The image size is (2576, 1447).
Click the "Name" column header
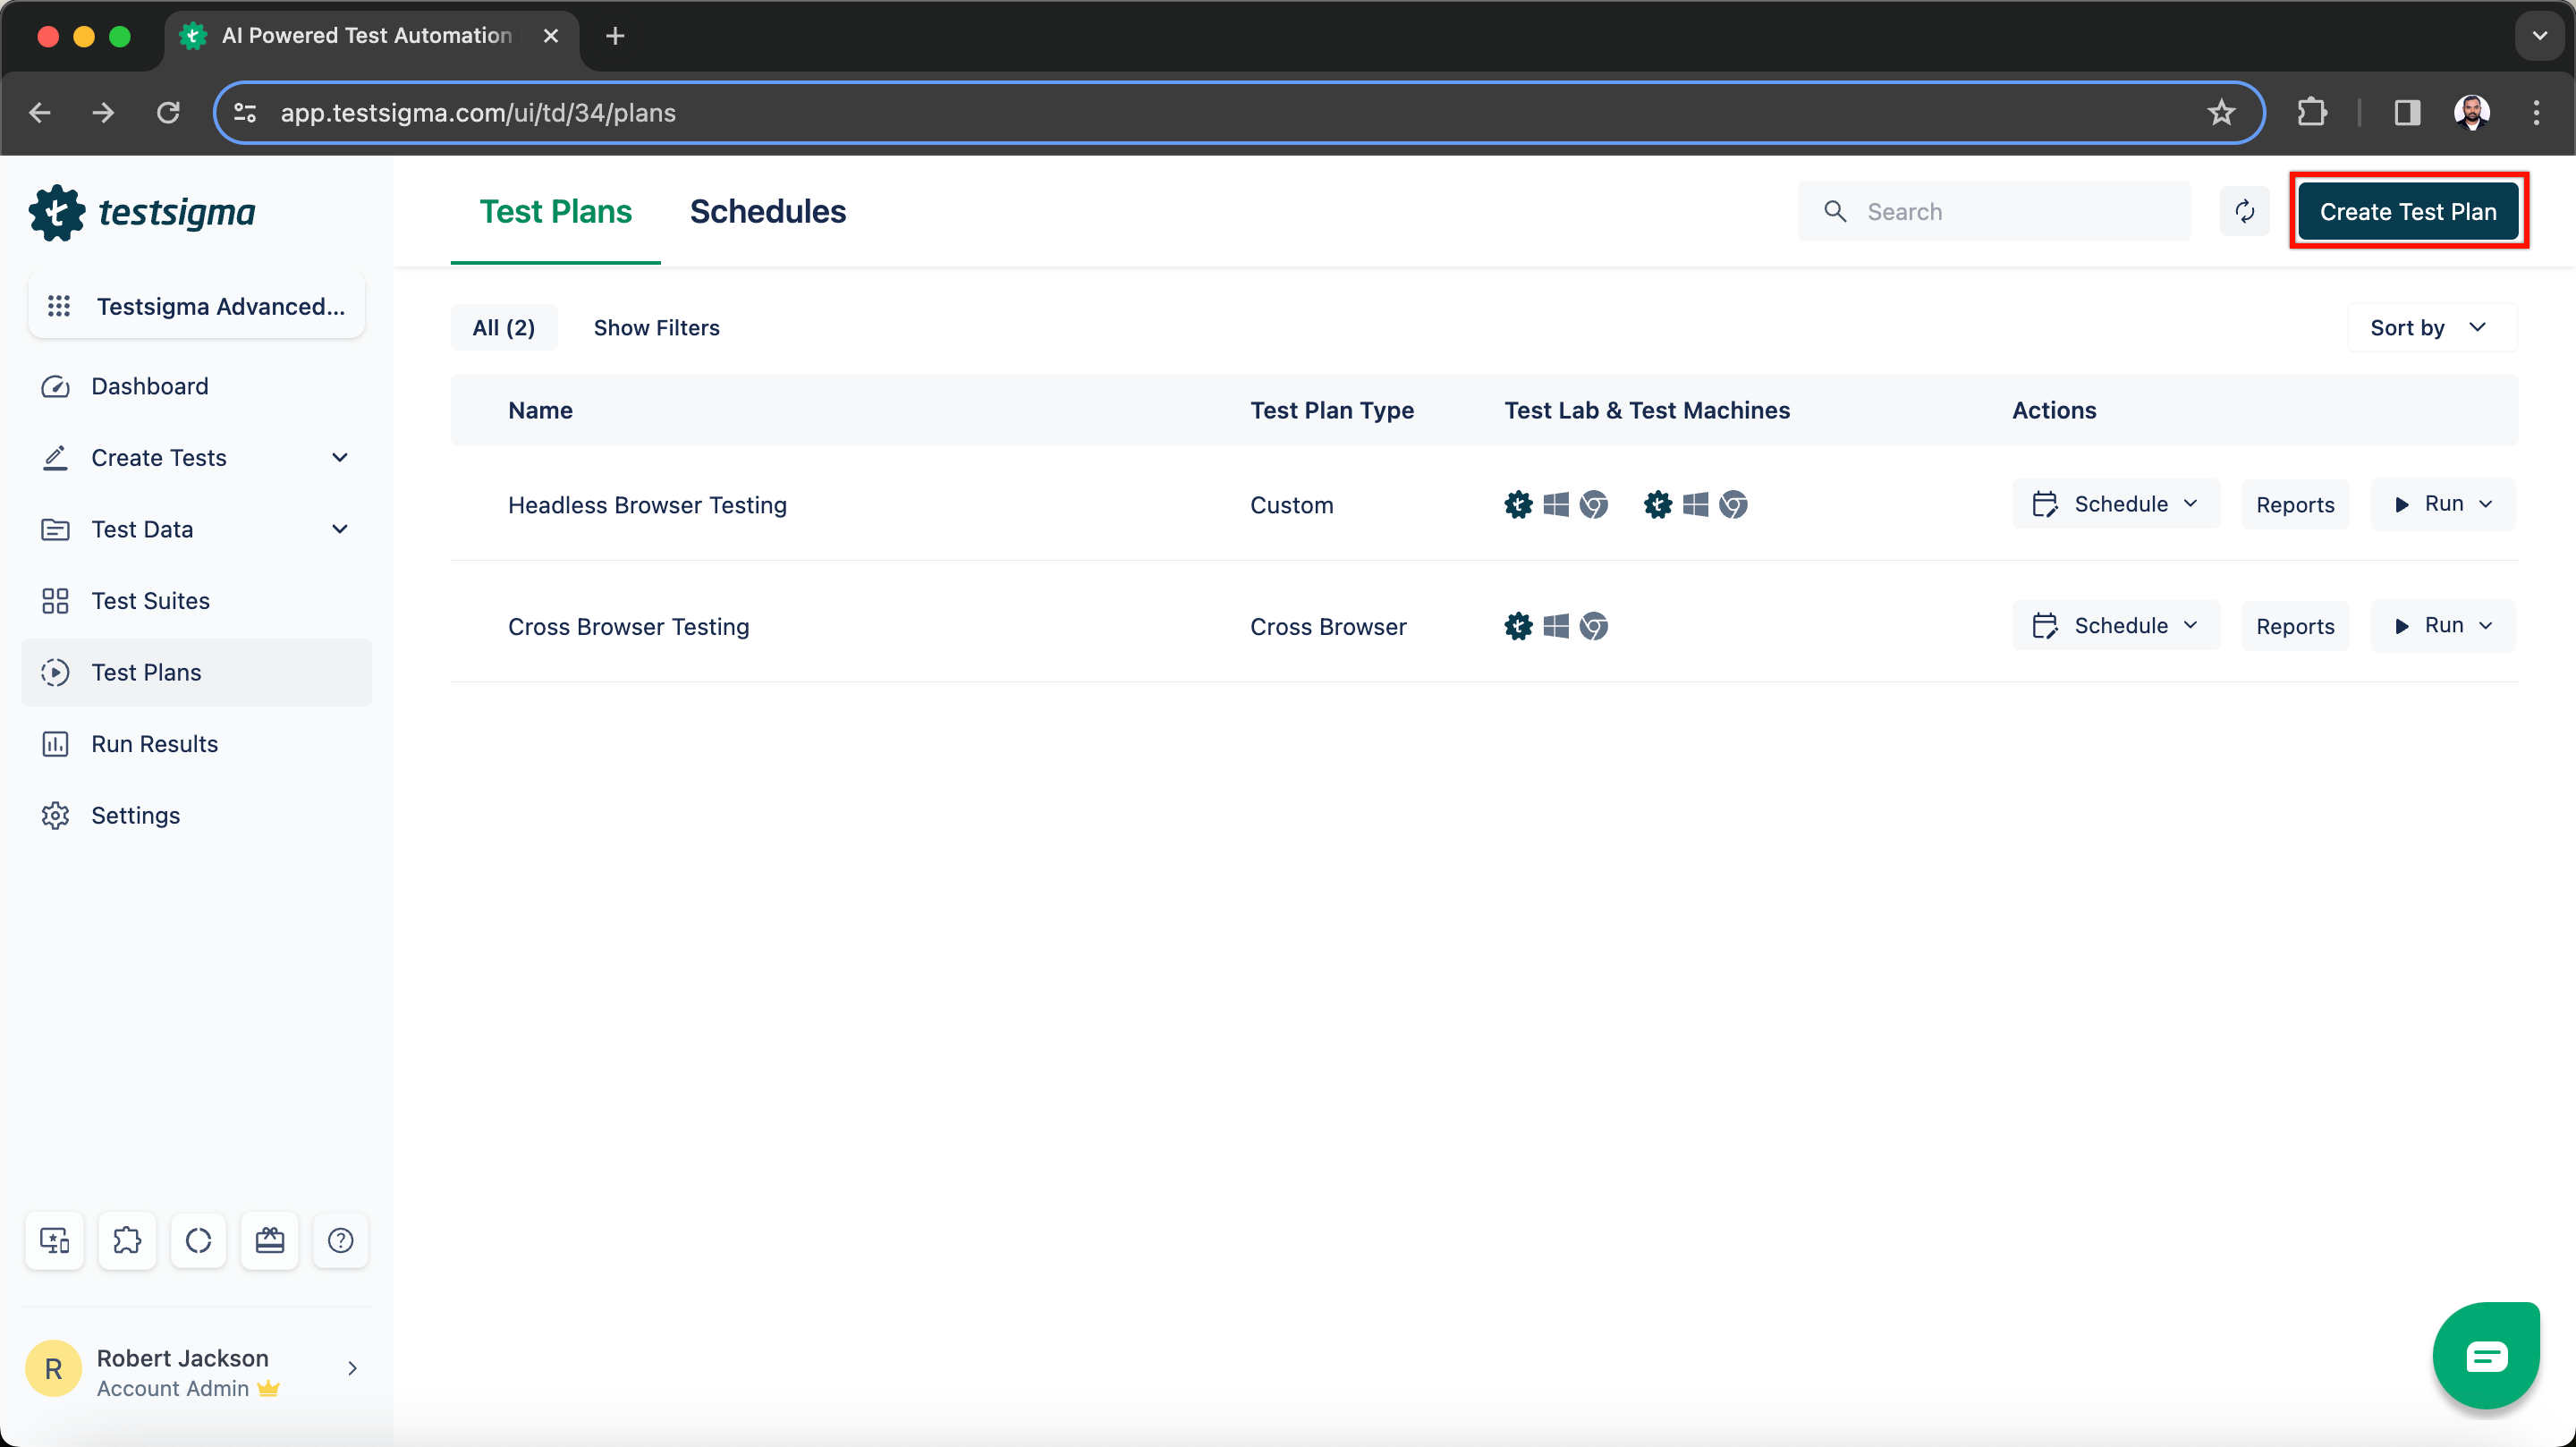pyautogui.click(x=540, y=410)
